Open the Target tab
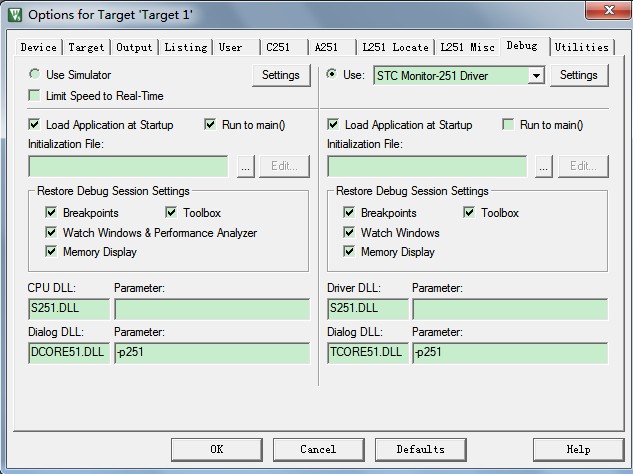This screenshot has height=474, width=633. point(86,47)
